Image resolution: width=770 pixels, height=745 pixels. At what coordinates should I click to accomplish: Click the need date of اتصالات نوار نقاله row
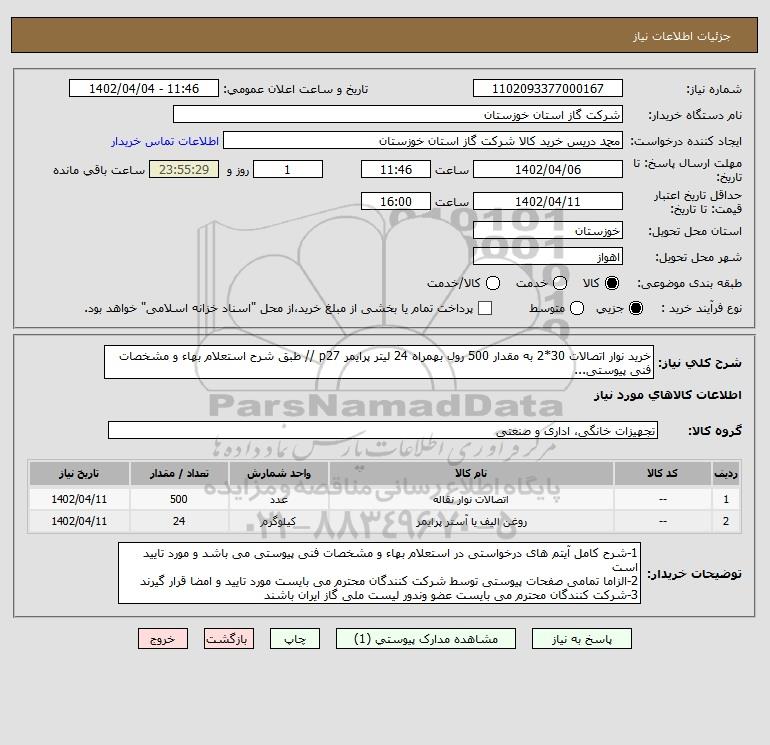79,499
